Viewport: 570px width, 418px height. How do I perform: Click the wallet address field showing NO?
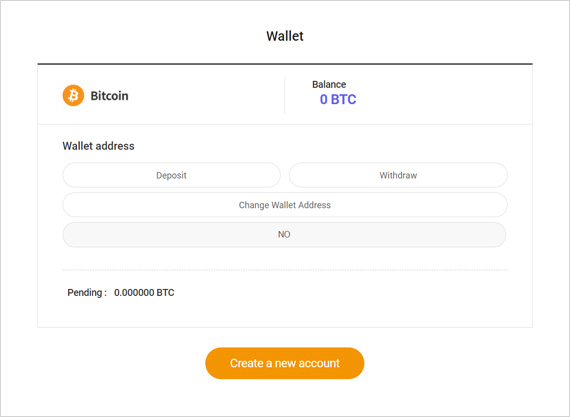click(x=284, y=234)
